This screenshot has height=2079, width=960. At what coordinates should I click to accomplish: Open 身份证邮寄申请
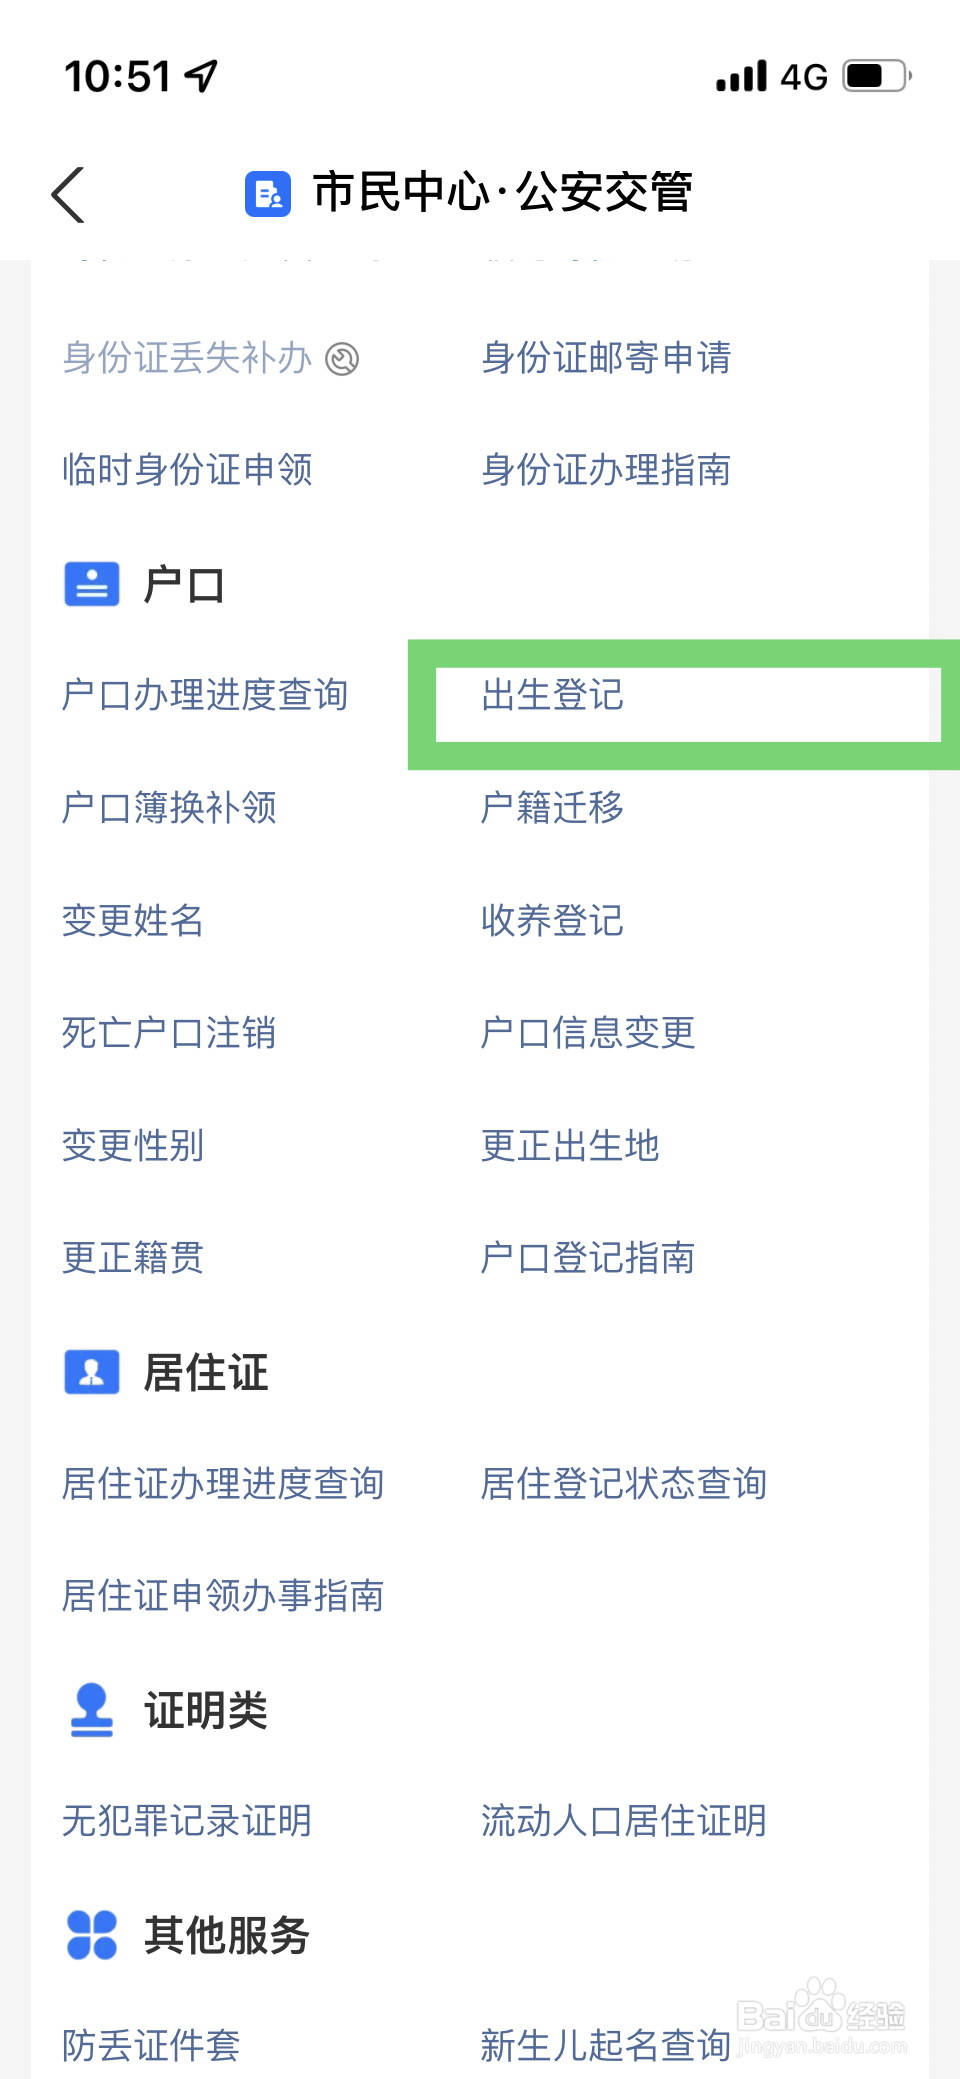[x=606, y=357]
